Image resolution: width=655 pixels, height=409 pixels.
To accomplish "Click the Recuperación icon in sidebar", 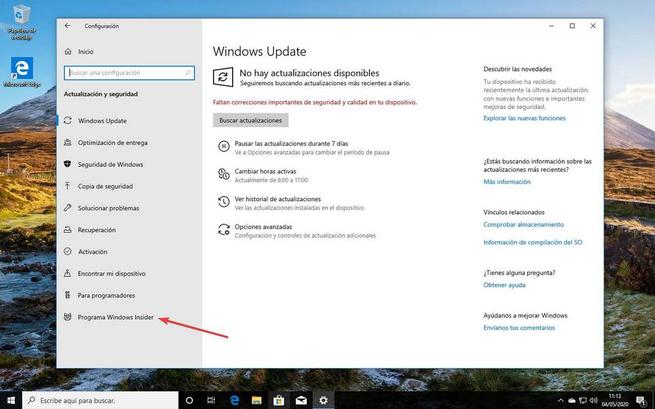I will tap(67, 229).
